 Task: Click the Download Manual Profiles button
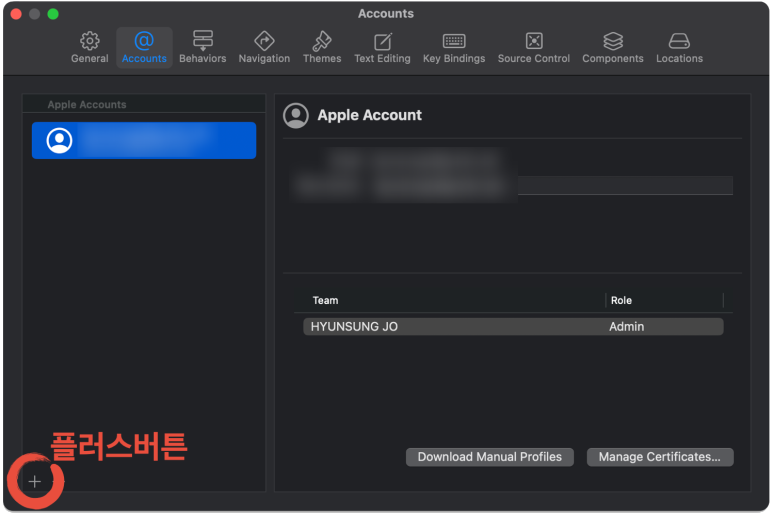pyautogui.click(x=490, y=457)
